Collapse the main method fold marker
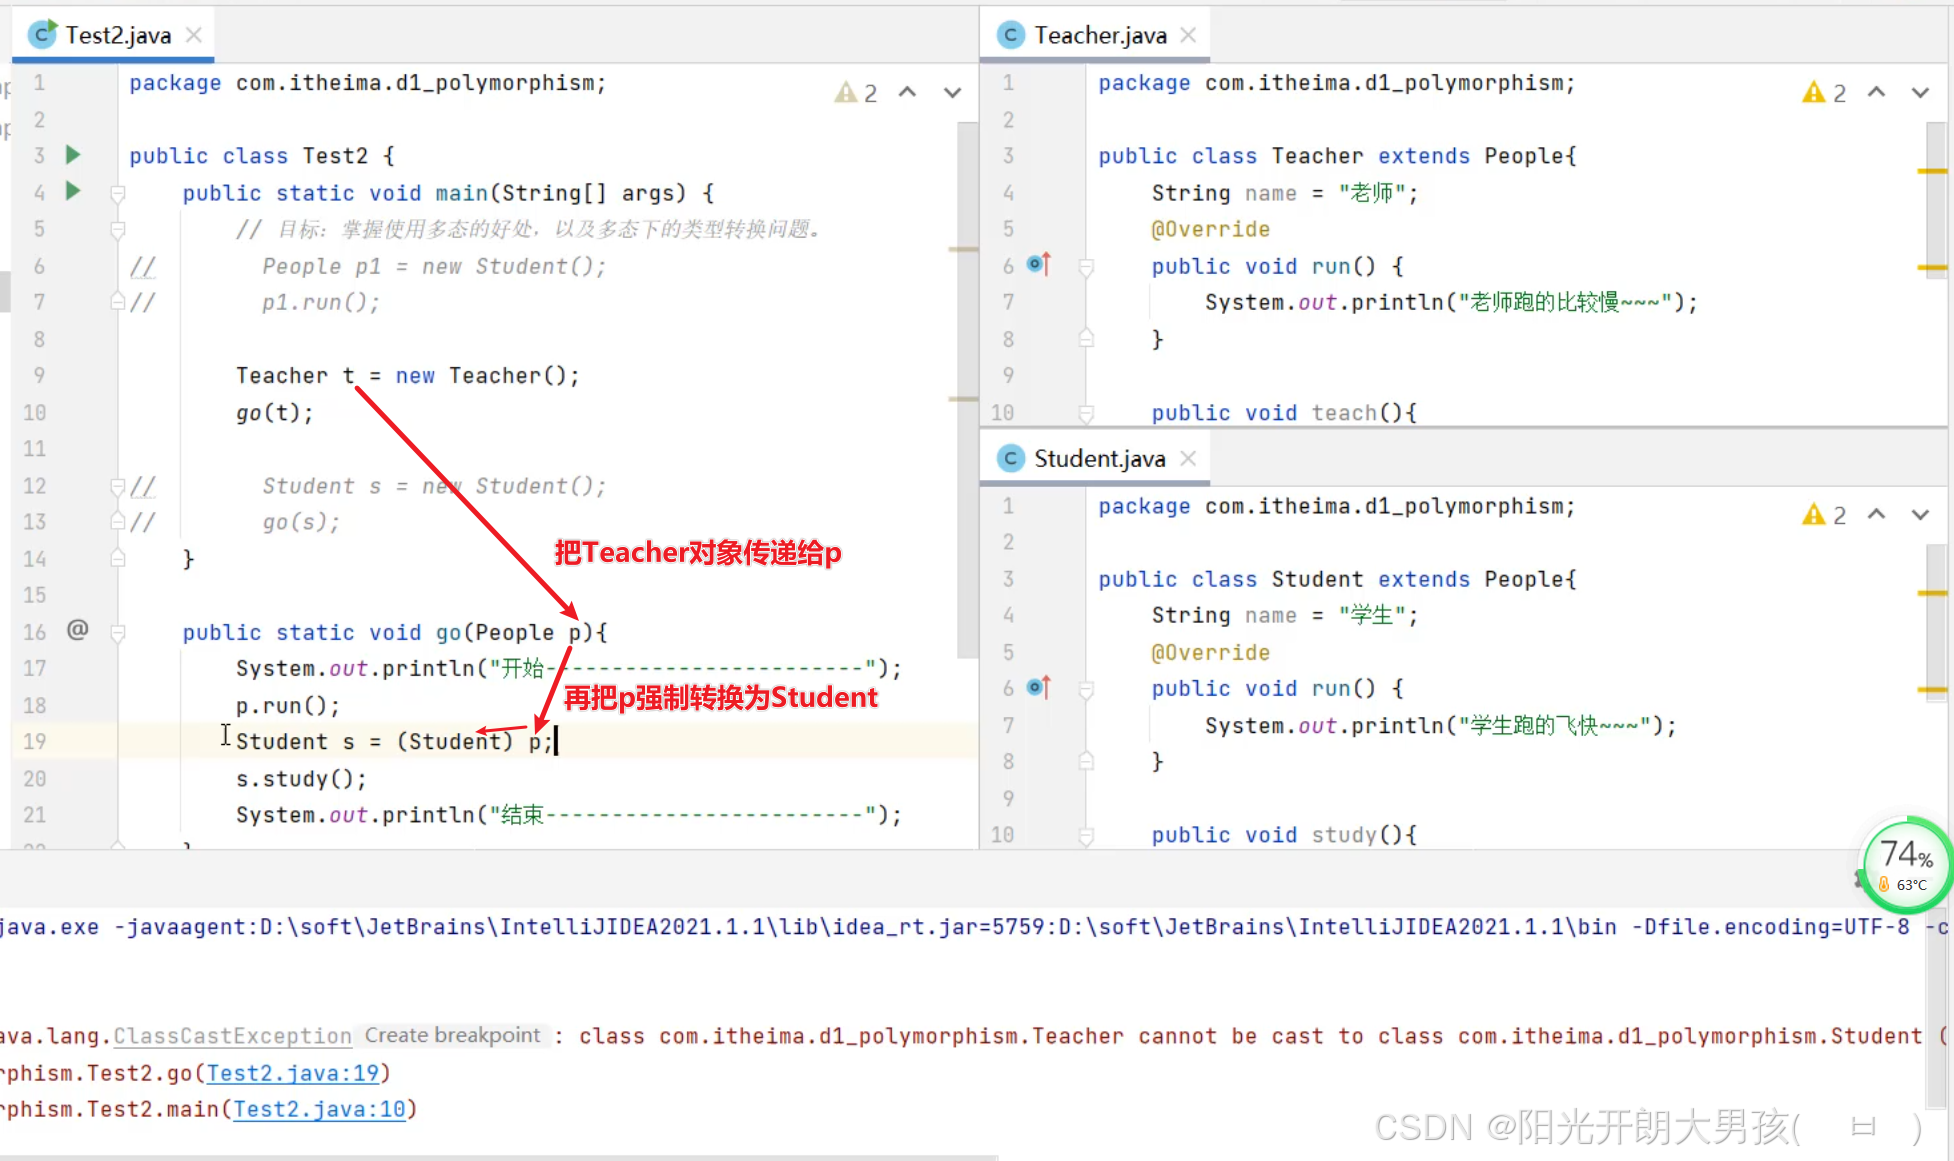Screen dimensions: 1954x1161 click(118, 193)
